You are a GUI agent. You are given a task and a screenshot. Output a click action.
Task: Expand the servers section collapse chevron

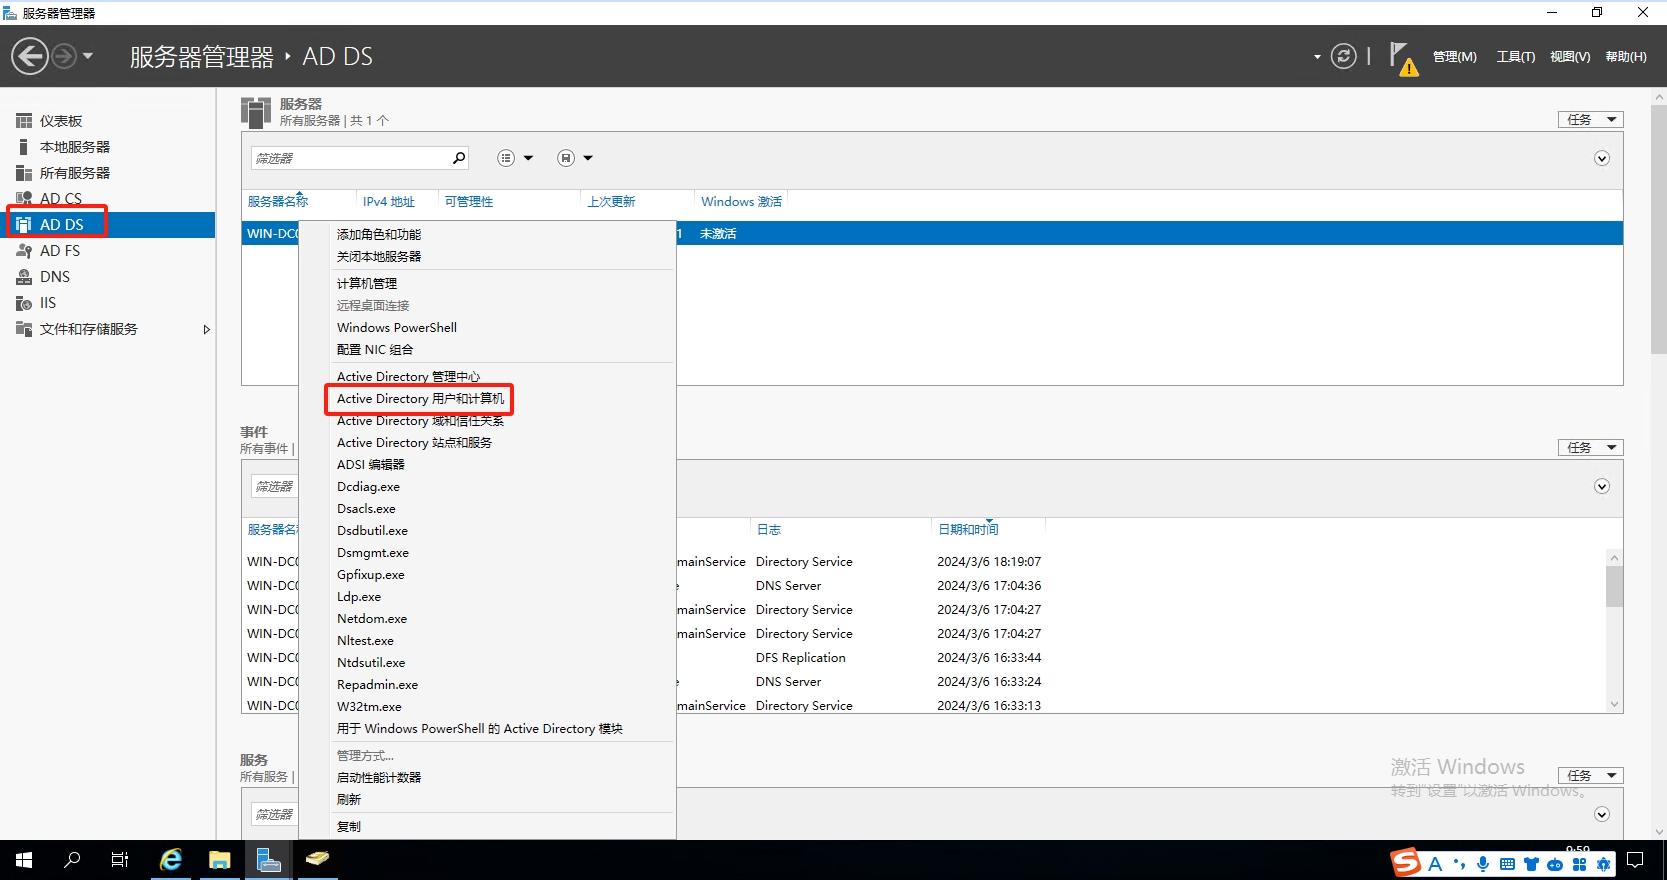point(1601,159)
